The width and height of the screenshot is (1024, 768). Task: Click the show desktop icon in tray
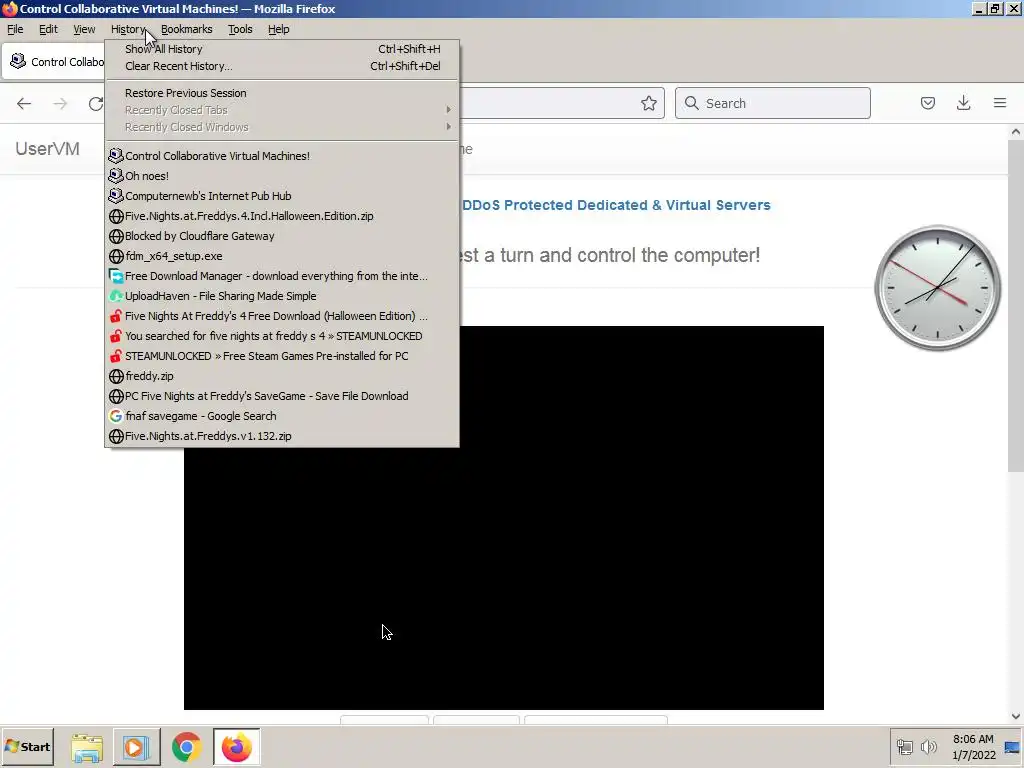1012,747
